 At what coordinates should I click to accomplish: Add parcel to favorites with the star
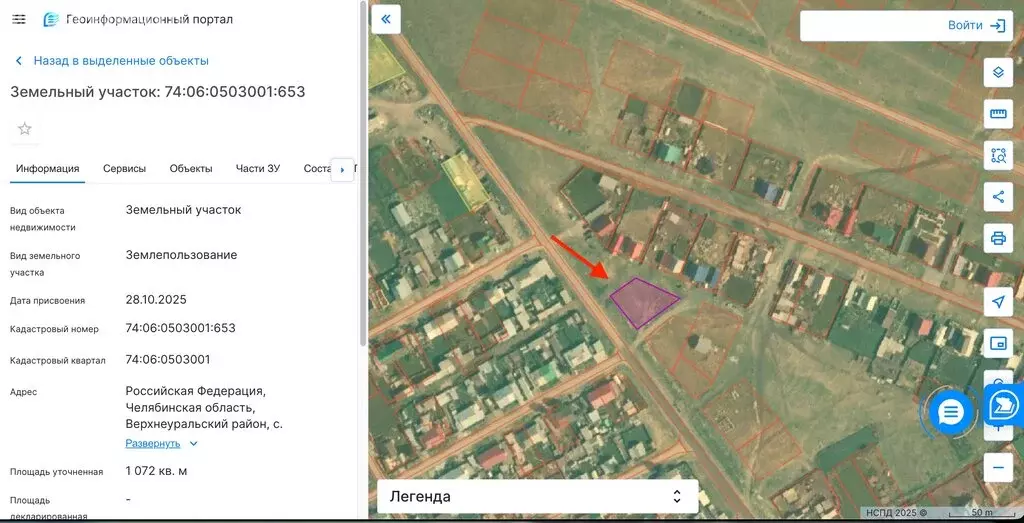click(25, 129)
